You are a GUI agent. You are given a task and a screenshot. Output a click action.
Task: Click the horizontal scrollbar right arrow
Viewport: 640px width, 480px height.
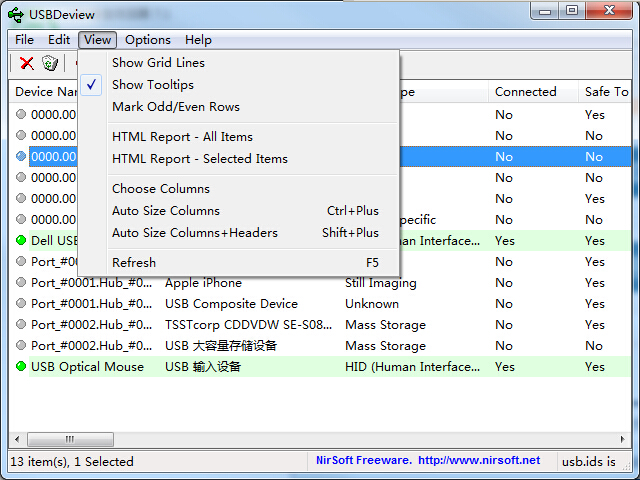point(622,439)
